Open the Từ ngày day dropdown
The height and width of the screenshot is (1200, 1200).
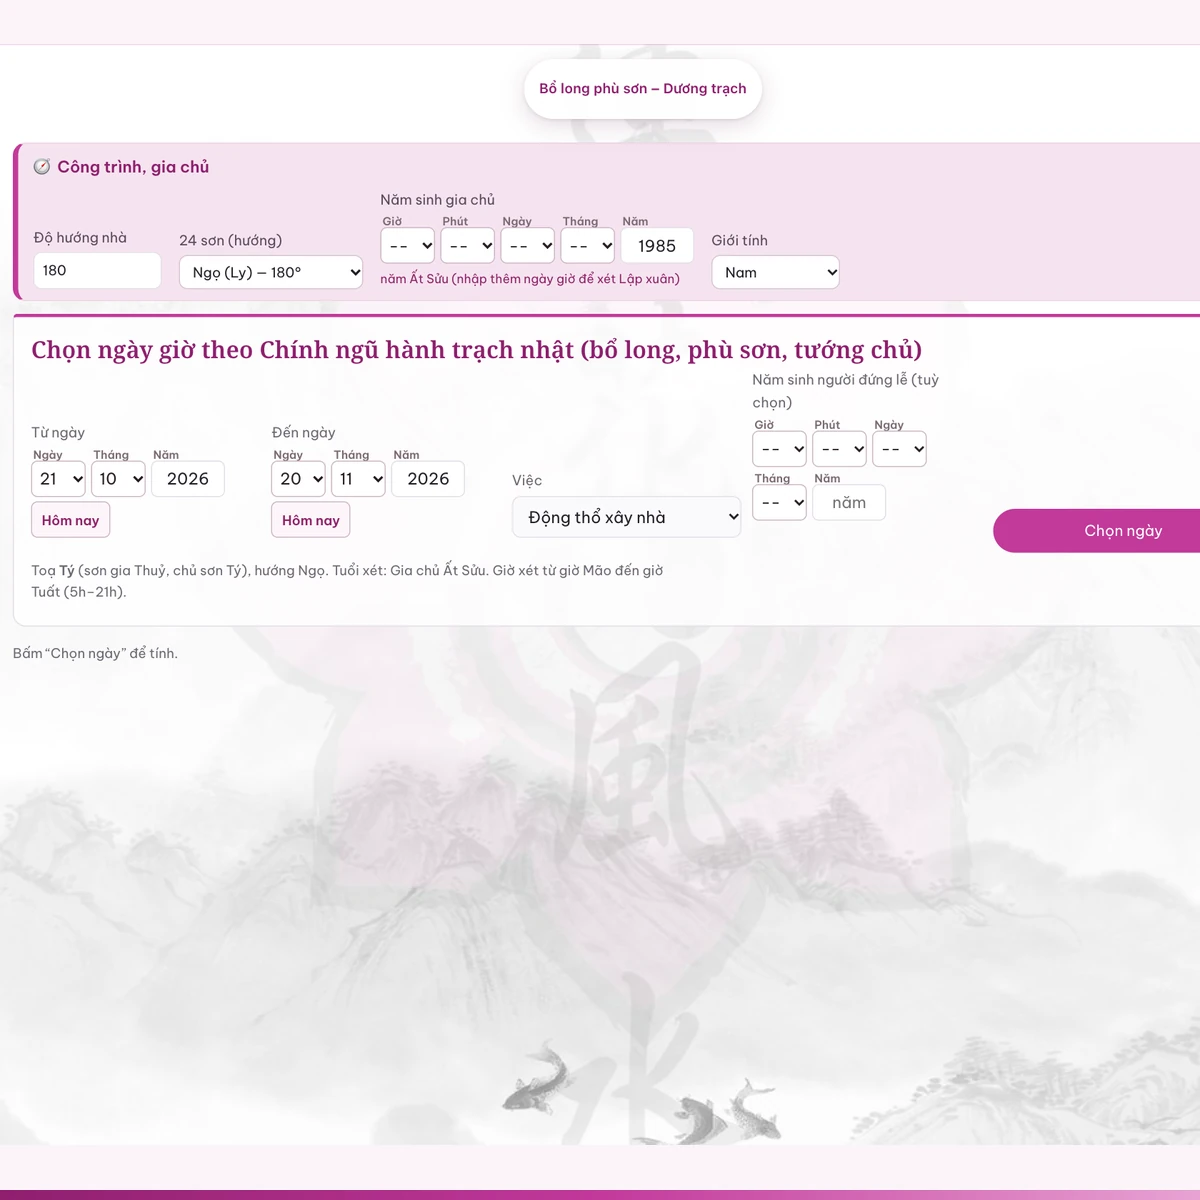click(x=58, y=479)
